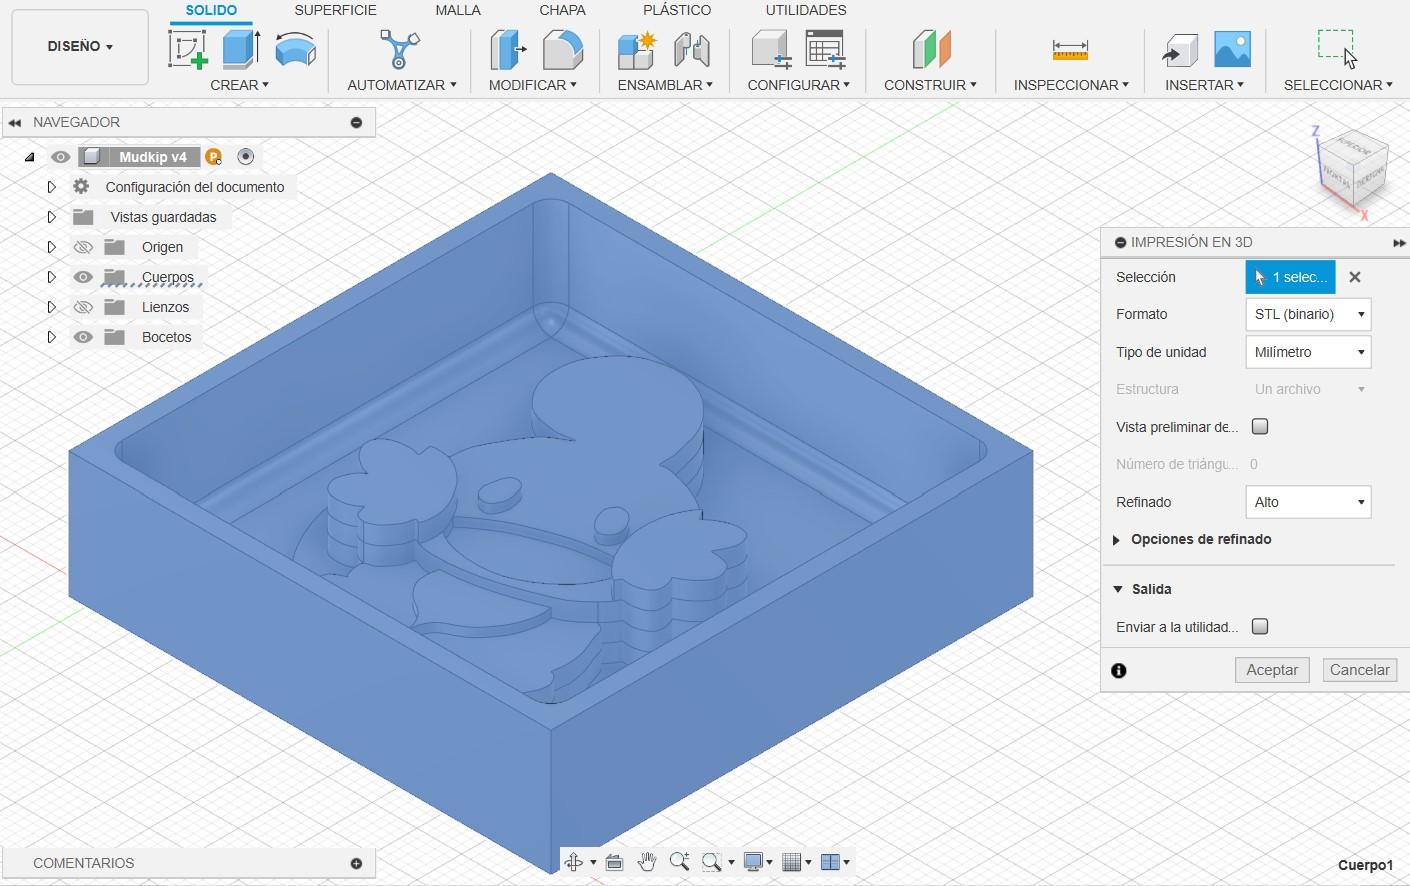Viewport: 1410px width, 886px height.
Task: Switch to the UTILIDADES tab
Action: click(x=806, y=10)
